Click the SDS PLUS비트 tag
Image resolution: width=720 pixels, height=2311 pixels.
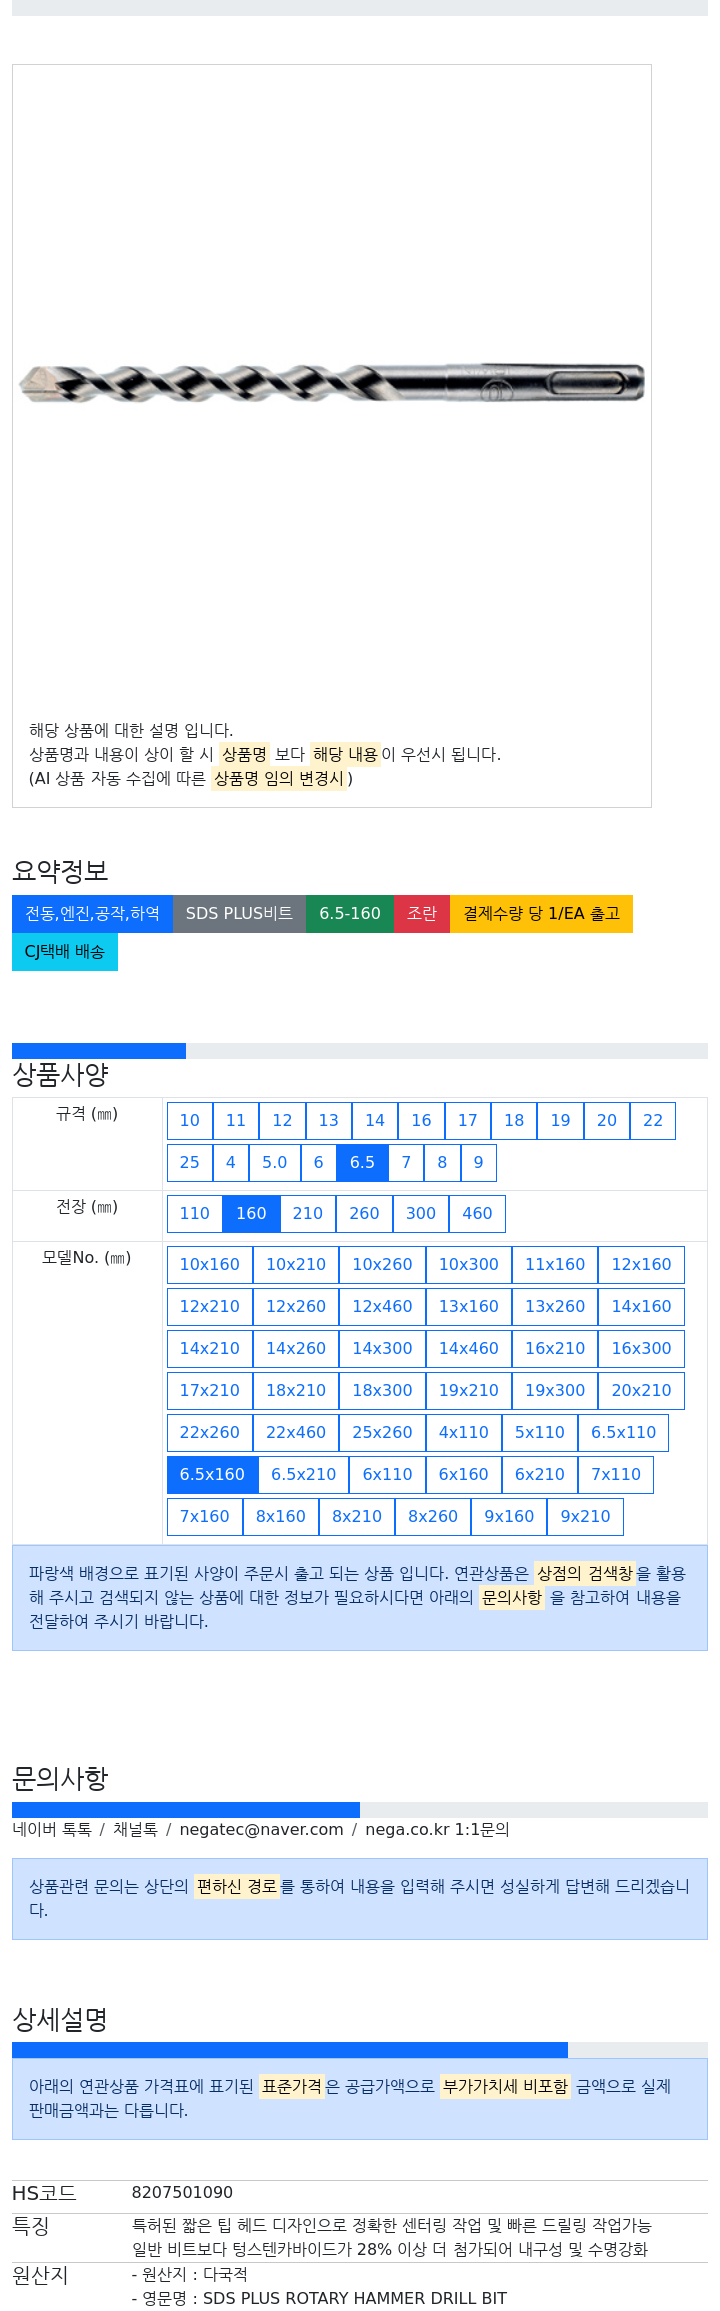[x=239, y=913]
